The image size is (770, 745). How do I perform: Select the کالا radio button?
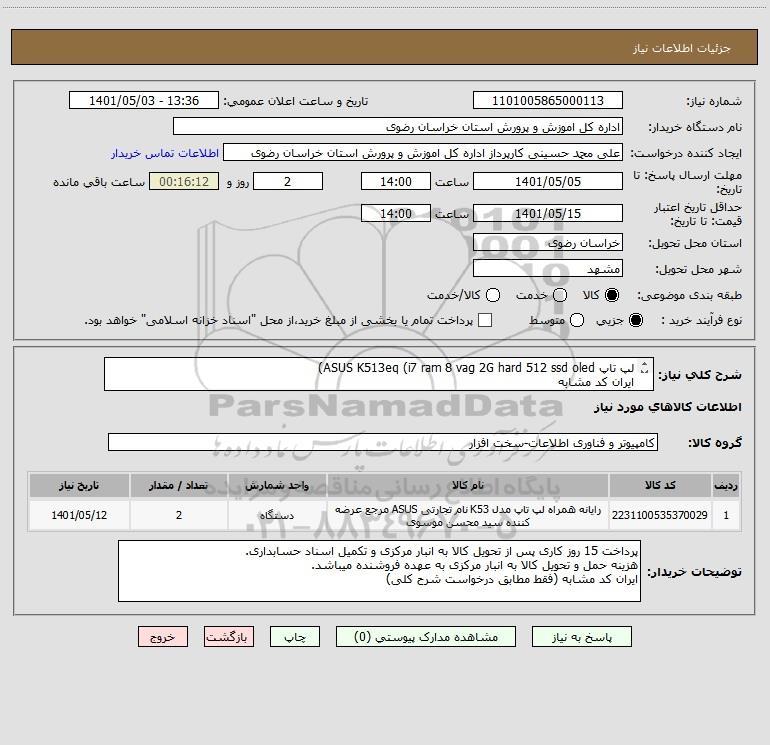(612, 295)
